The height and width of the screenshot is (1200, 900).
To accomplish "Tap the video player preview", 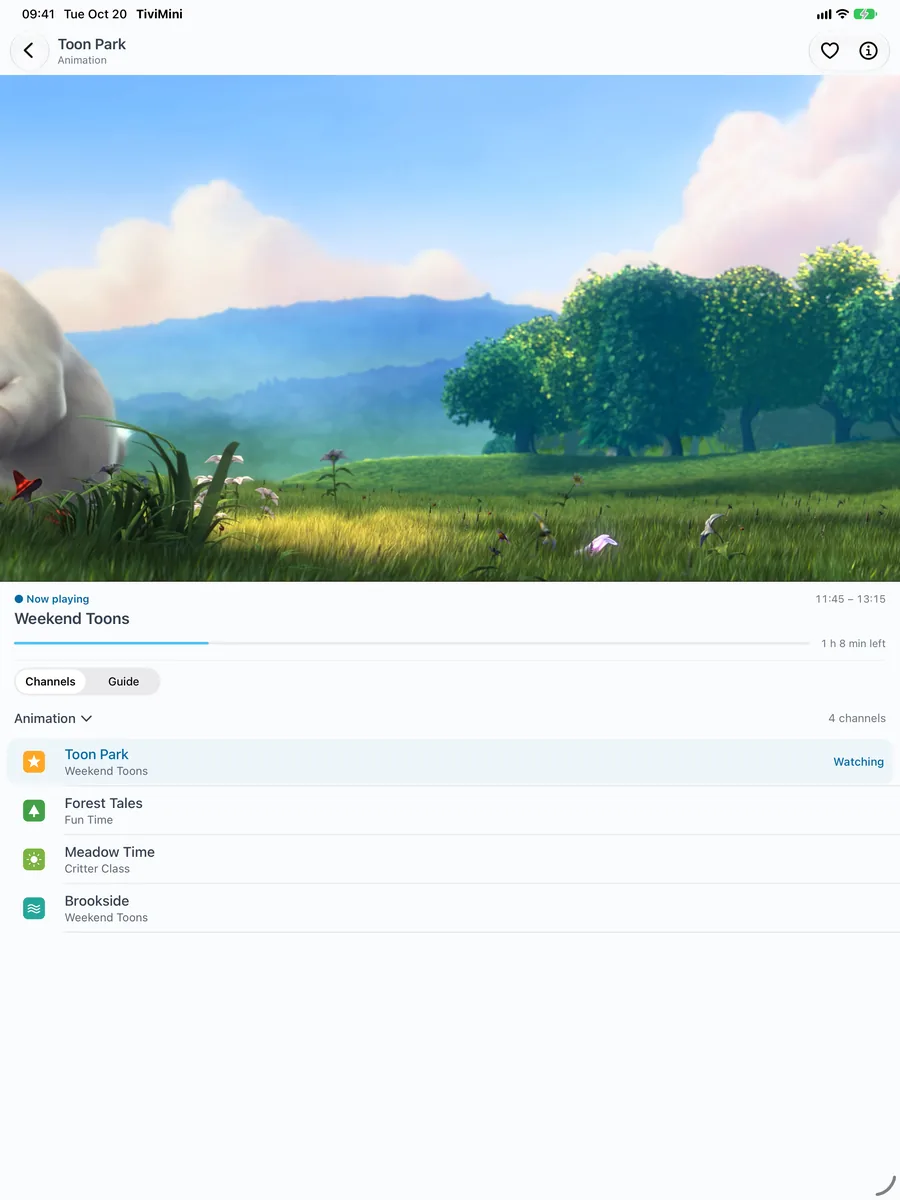I will [450, 328].
